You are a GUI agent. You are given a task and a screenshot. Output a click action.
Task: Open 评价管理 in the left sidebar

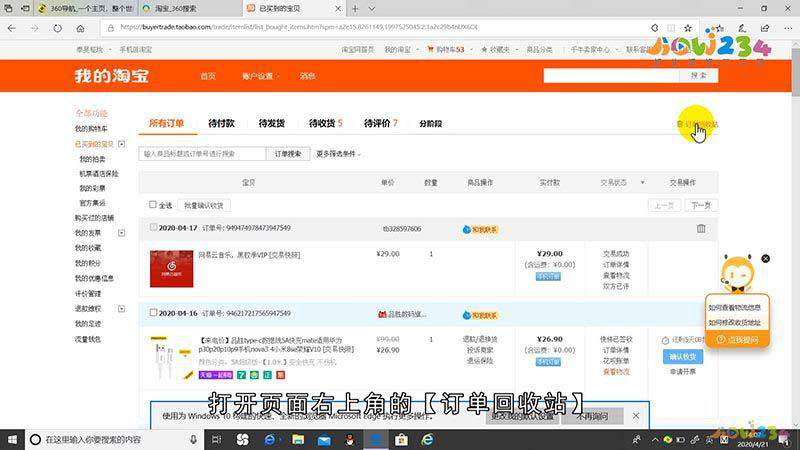tap(88, 294)
